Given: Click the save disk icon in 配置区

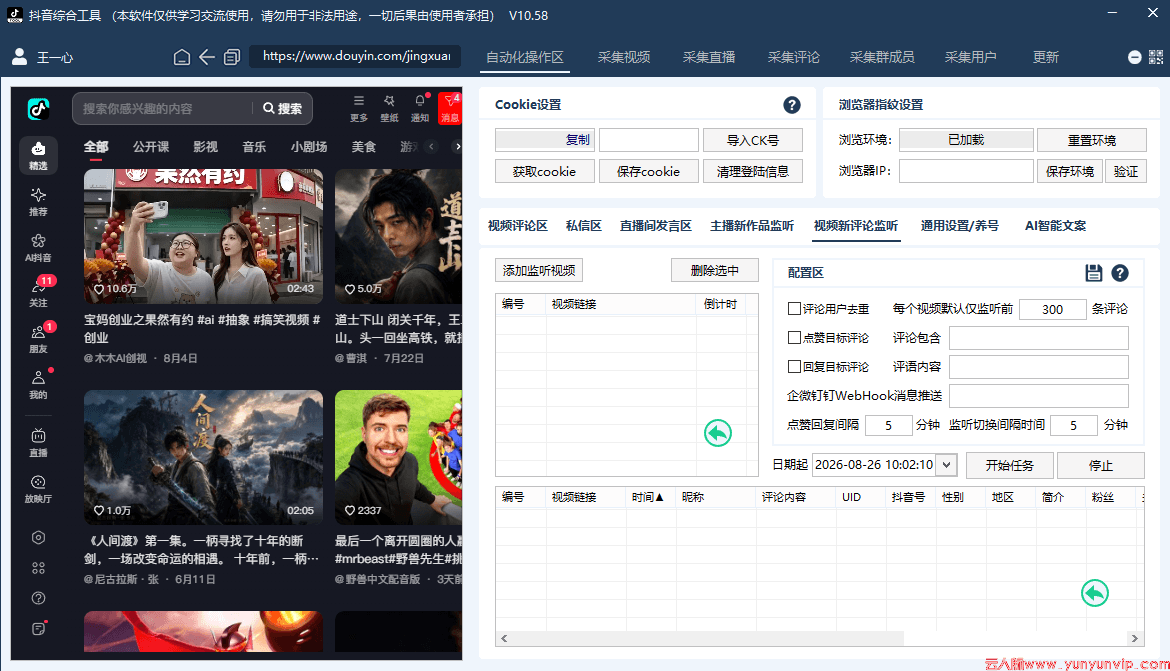Looking at the screenshot, I should pos(1094,273).
